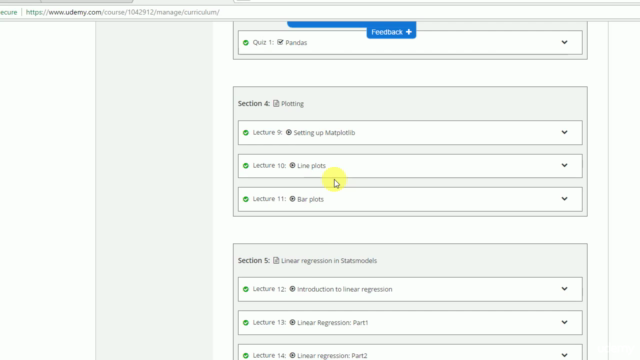The width and height of the screenshot is (640, 360).
Task: Click the Linear regression: Part2 title
Action: [x=332, y=356]
